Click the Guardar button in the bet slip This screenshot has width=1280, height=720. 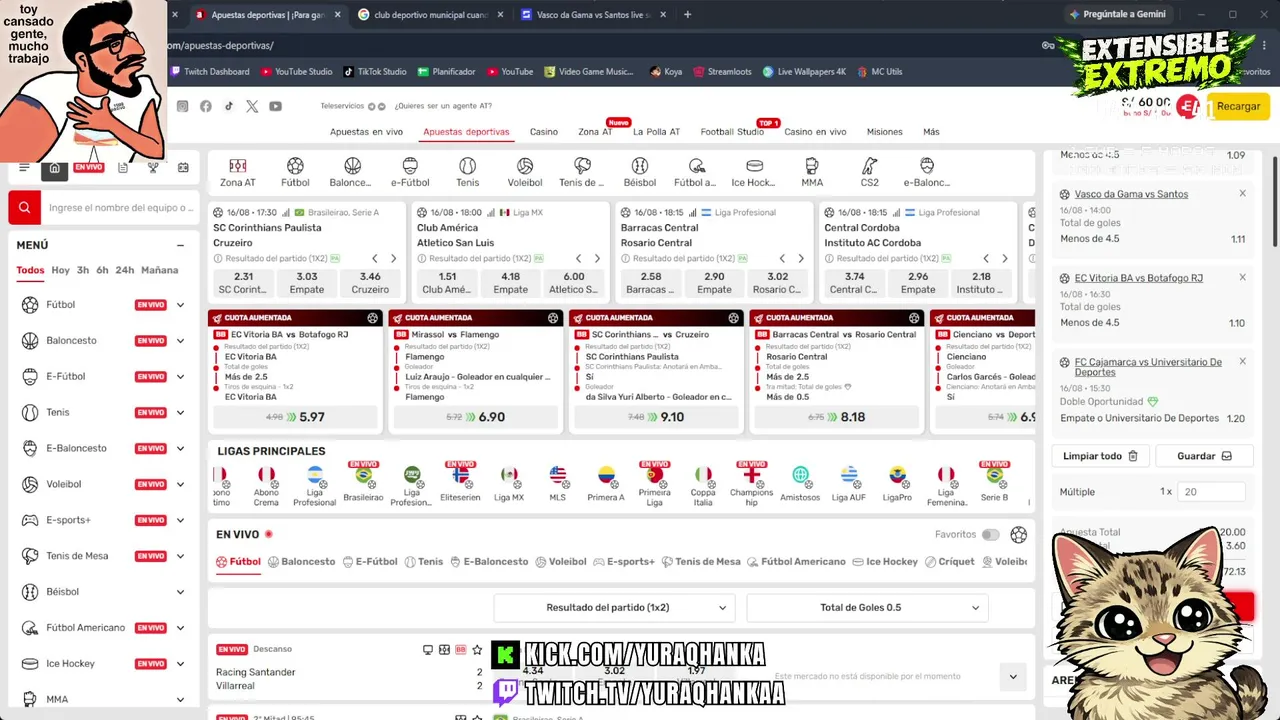1204,456
